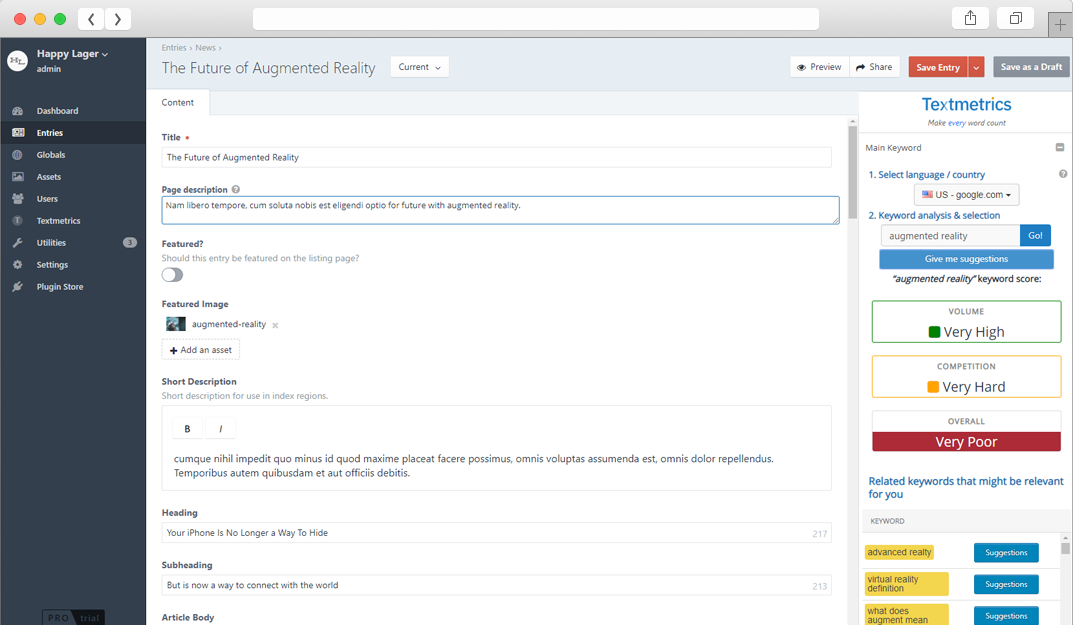Go back with browser back arrow

coord(91,19)
